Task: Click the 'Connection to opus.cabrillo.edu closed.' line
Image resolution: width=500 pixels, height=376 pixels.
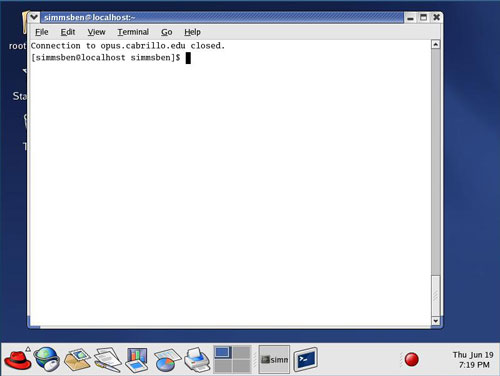Action: pyautogui.click(x=128, y=46)
